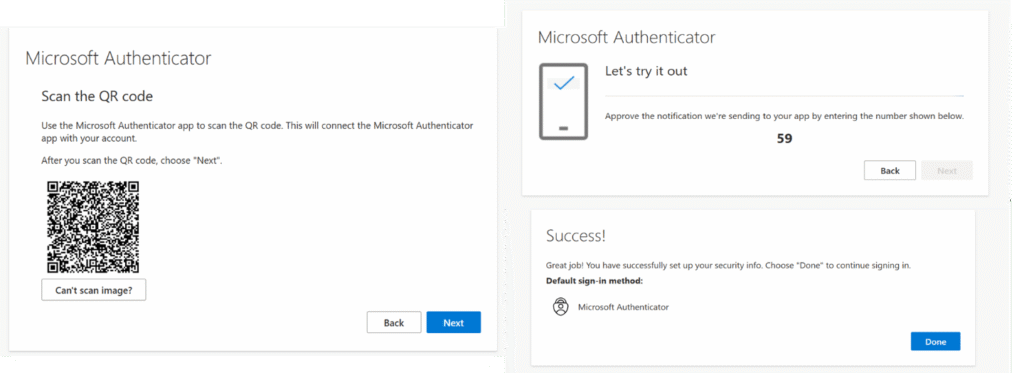
Task: Click Microsoft Authenticator under default sign-in method
Action: coord(623,306)
